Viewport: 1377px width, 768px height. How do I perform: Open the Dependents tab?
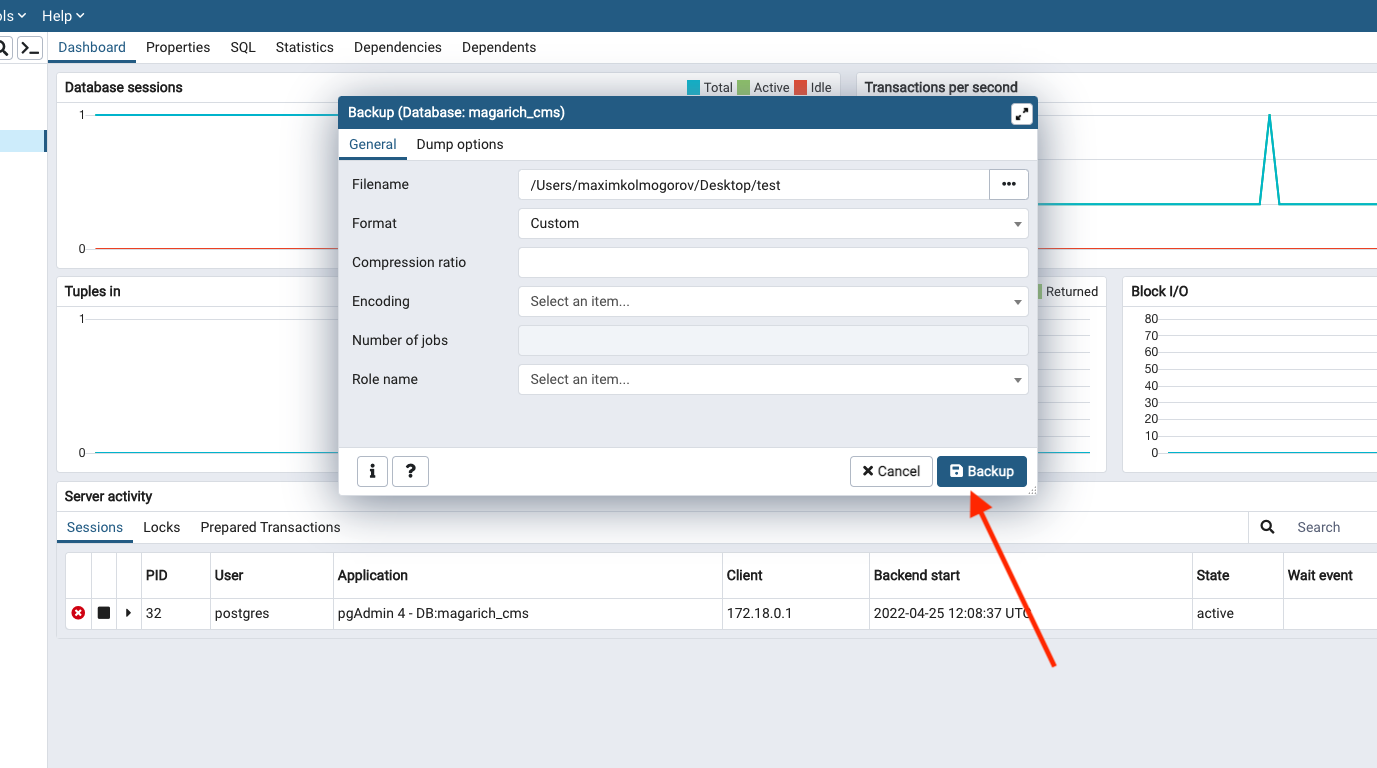[x=499, y=47]
